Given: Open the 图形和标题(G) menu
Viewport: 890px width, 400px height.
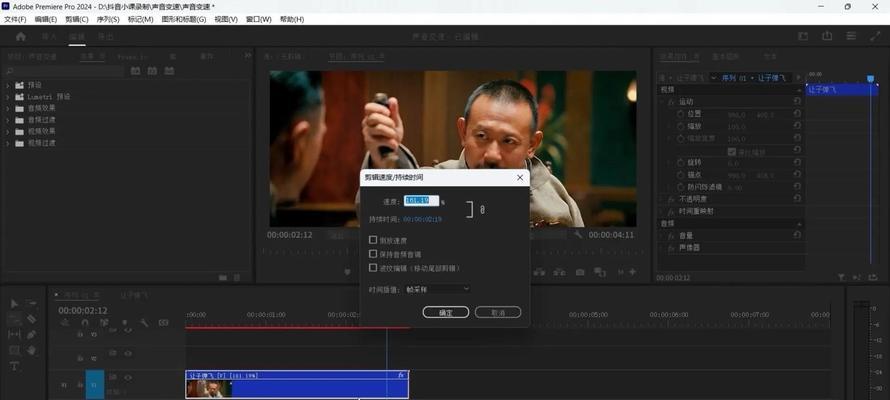Looking at the screenshot, I should 184,19.
